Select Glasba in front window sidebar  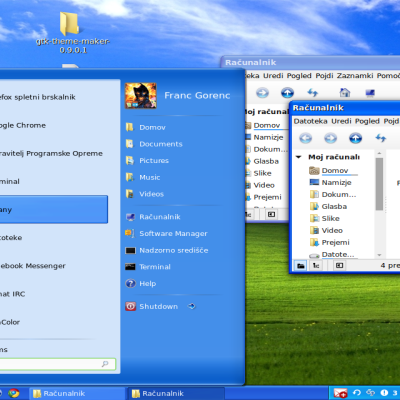(x=328, y=207)
